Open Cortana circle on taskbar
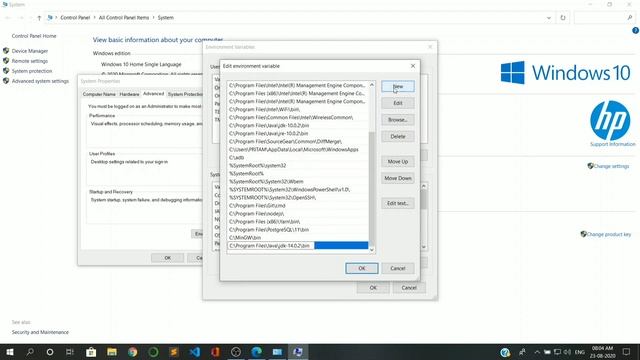The height and width of the screenshot is (360, 640). pos(50,352)
